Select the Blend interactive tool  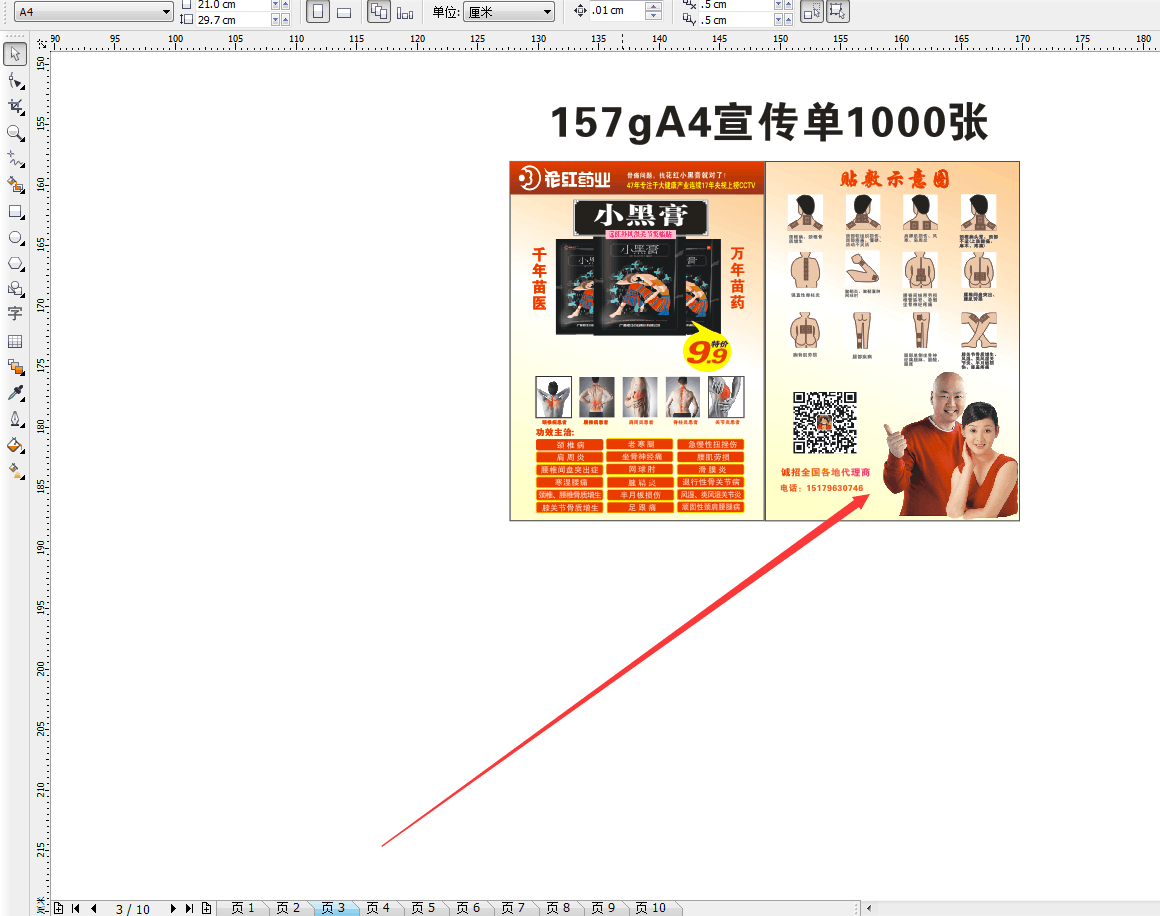15,367
